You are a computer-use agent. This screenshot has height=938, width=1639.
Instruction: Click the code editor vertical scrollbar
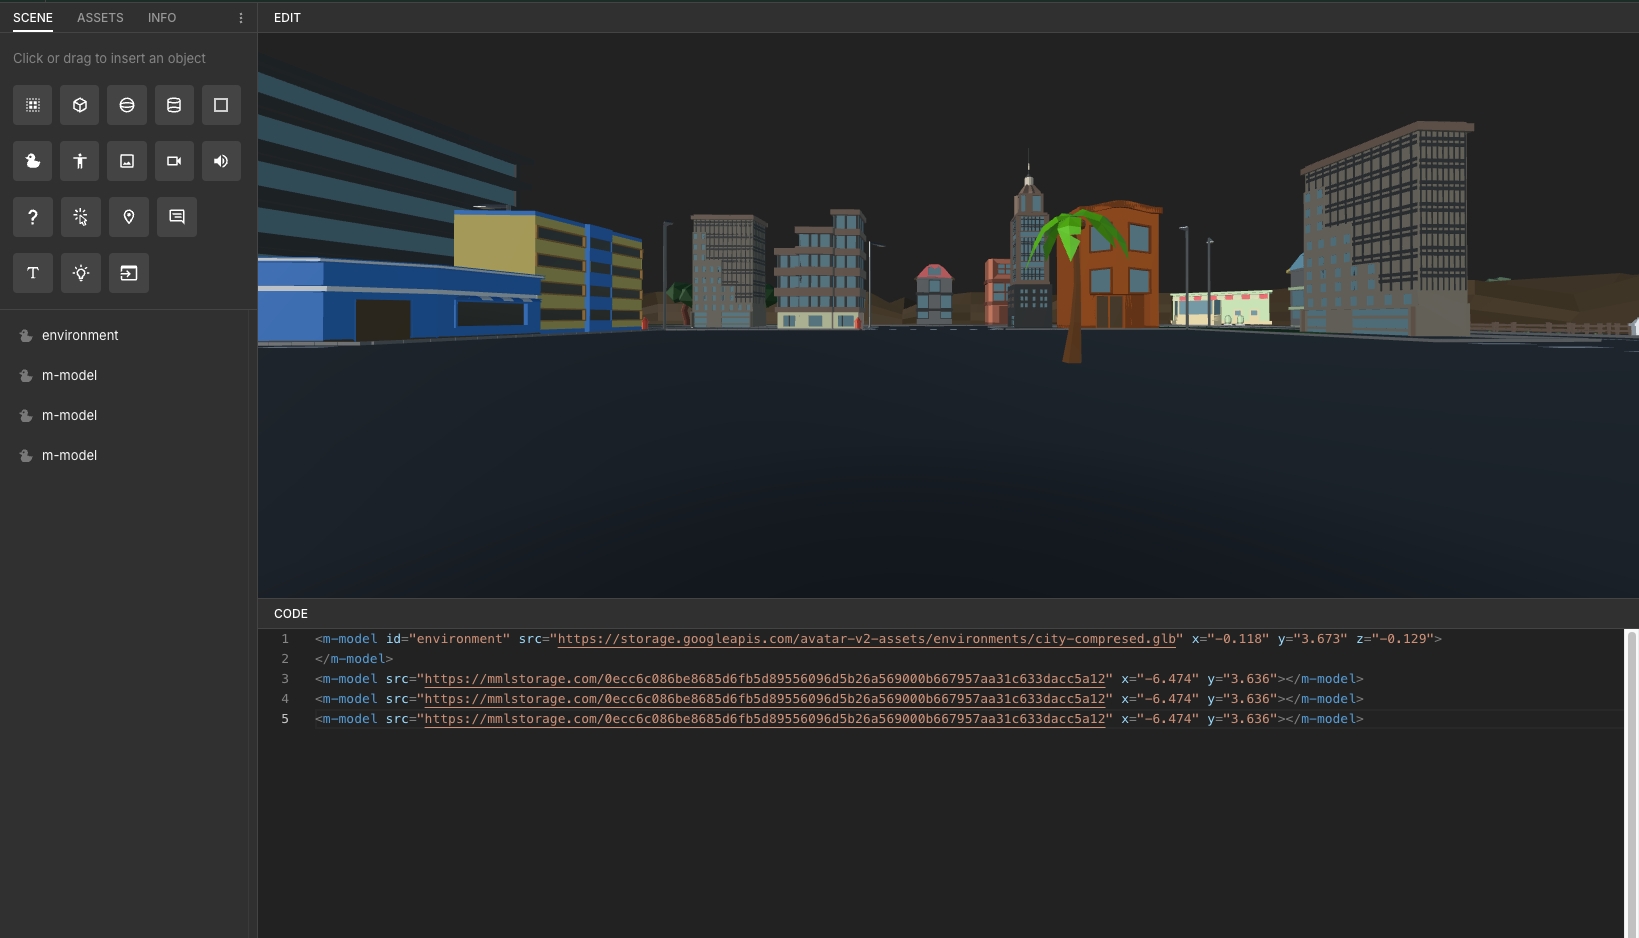(1630, 780)
